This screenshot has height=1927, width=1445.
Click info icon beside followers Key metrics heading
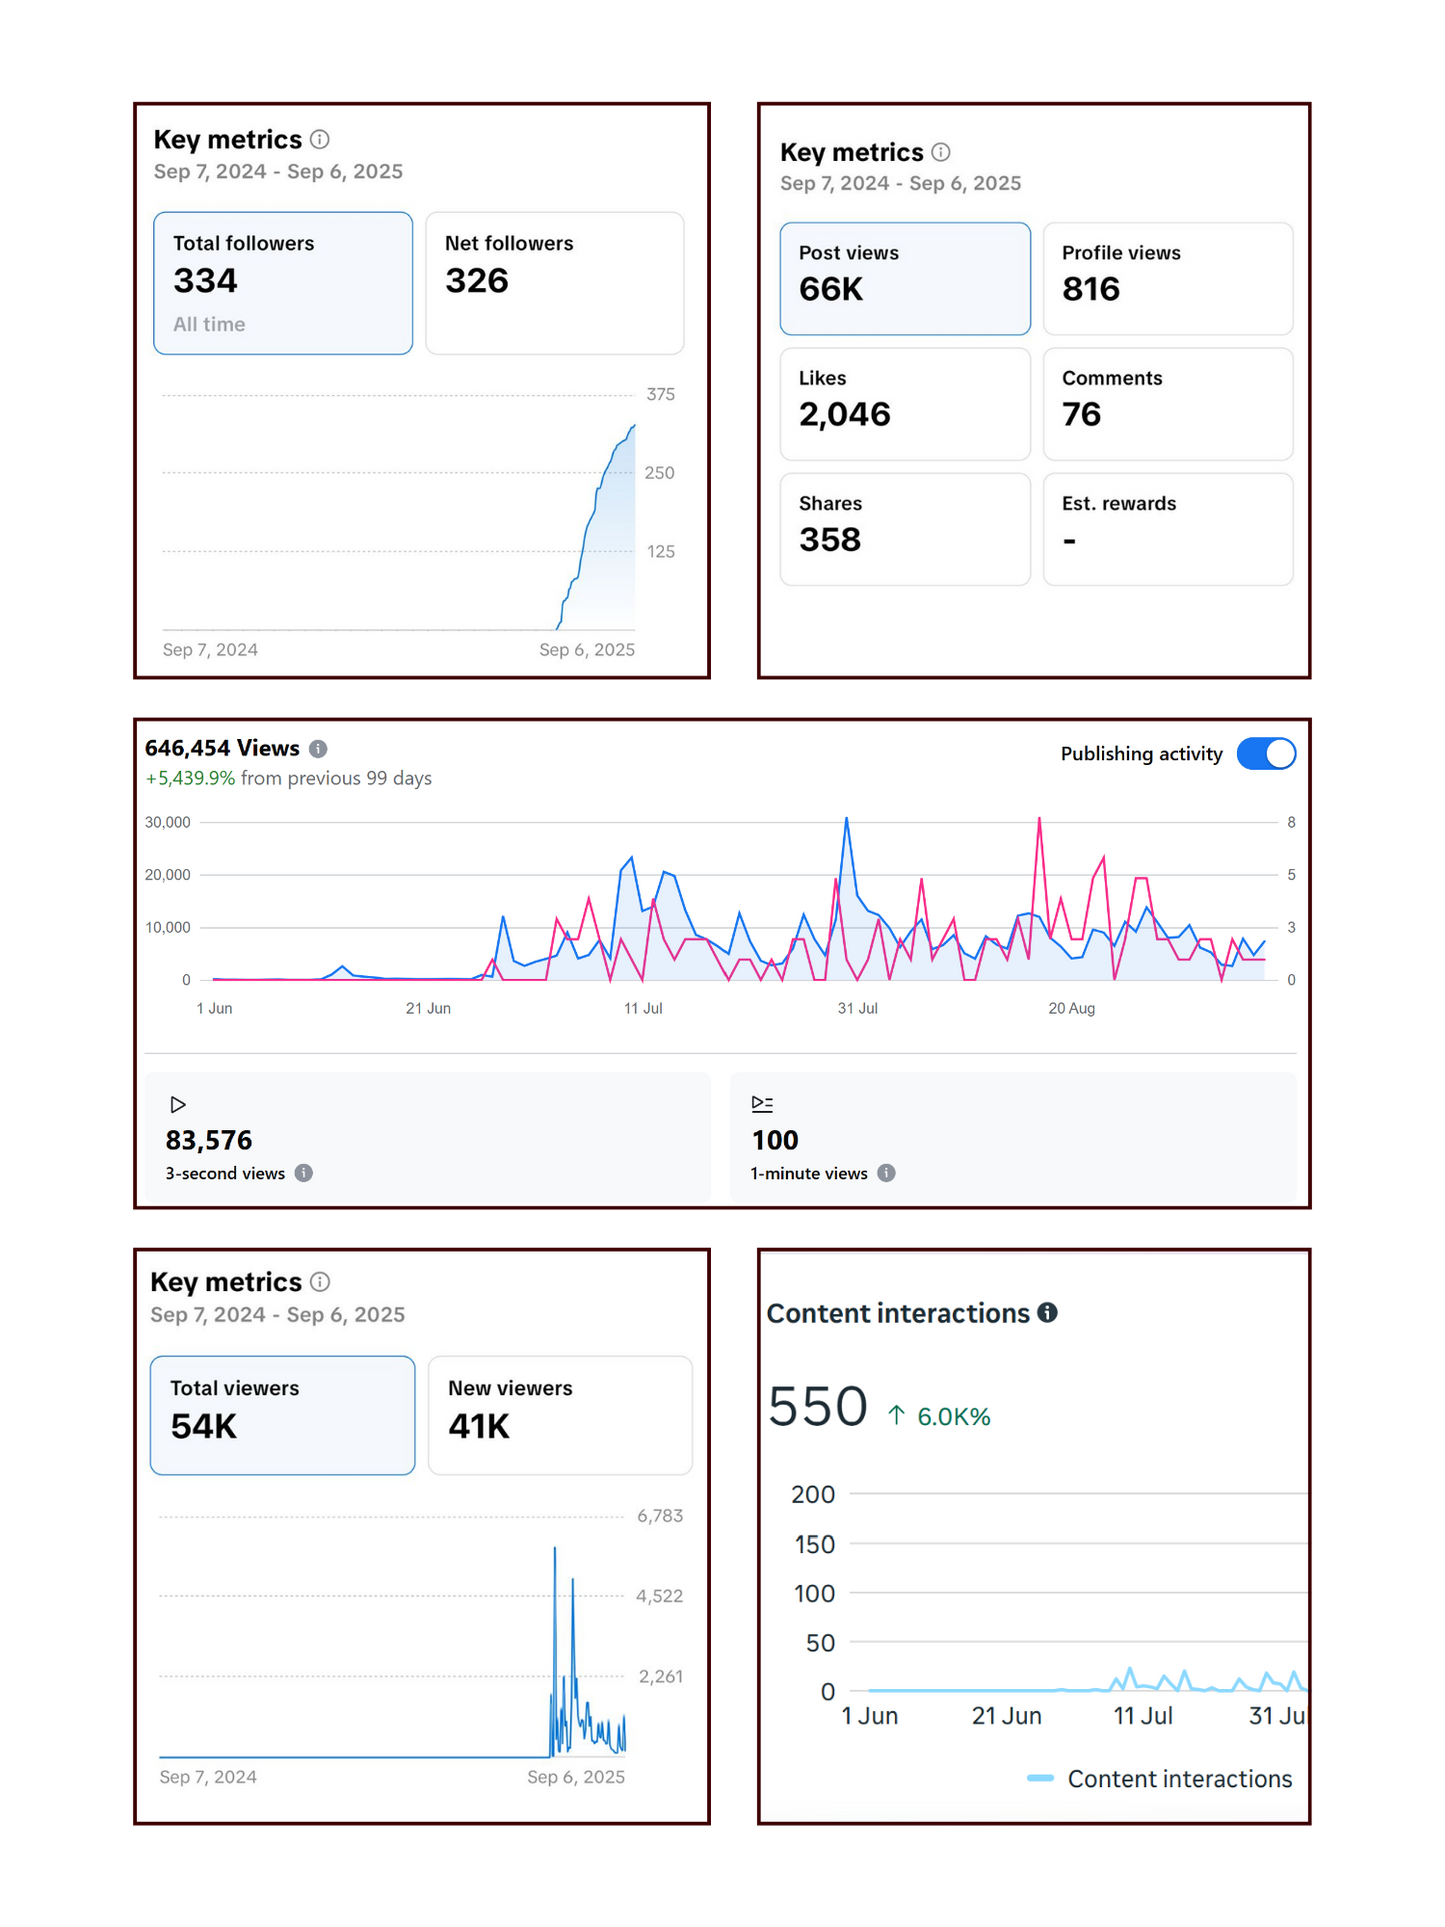(320, 139)
